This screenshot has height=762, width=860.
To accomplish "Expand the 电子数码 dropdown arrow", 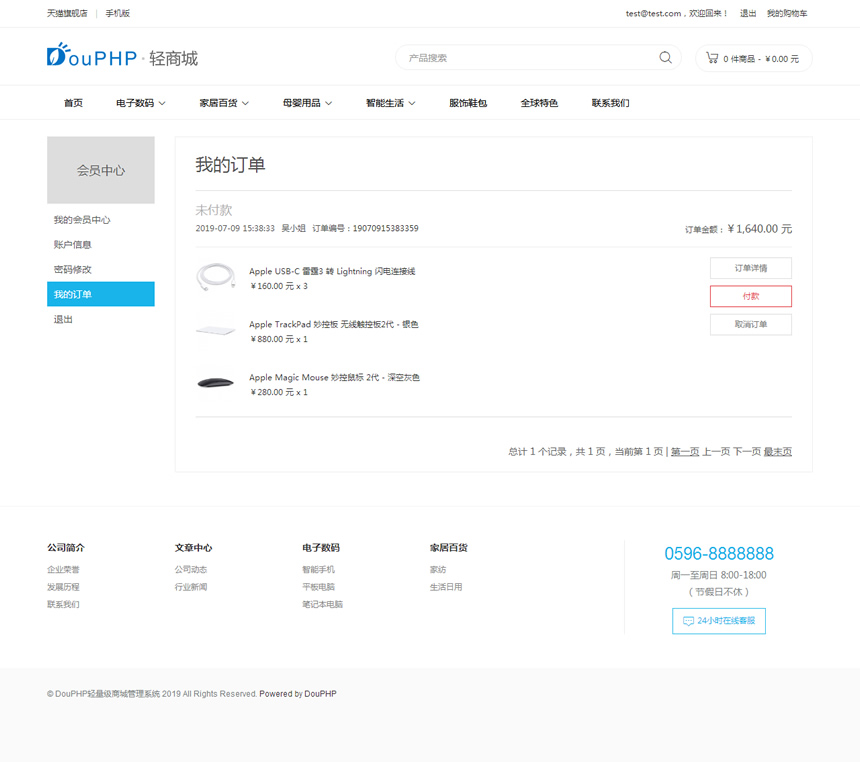I will click(x=162, y=103).
